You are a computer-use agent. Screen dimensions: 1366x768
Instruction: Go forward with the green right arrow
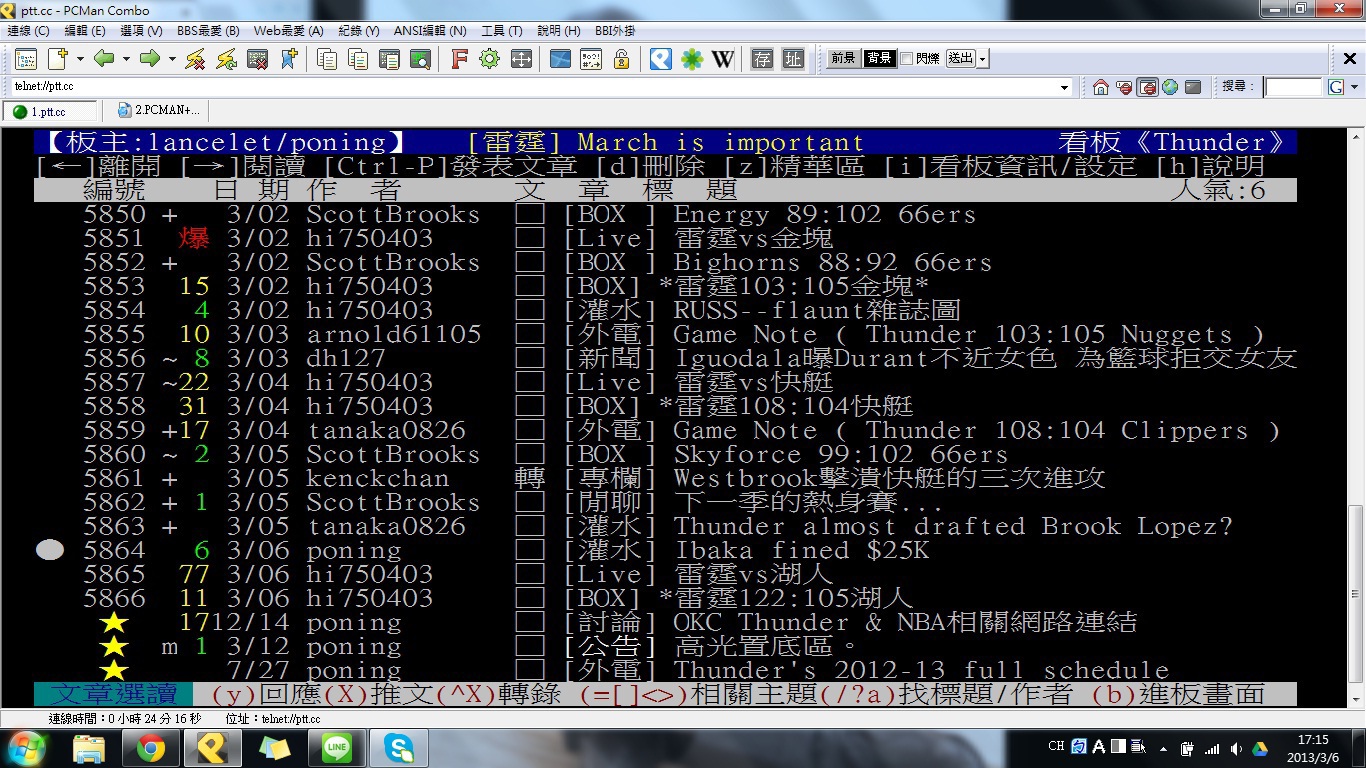(x=150, y=59)
